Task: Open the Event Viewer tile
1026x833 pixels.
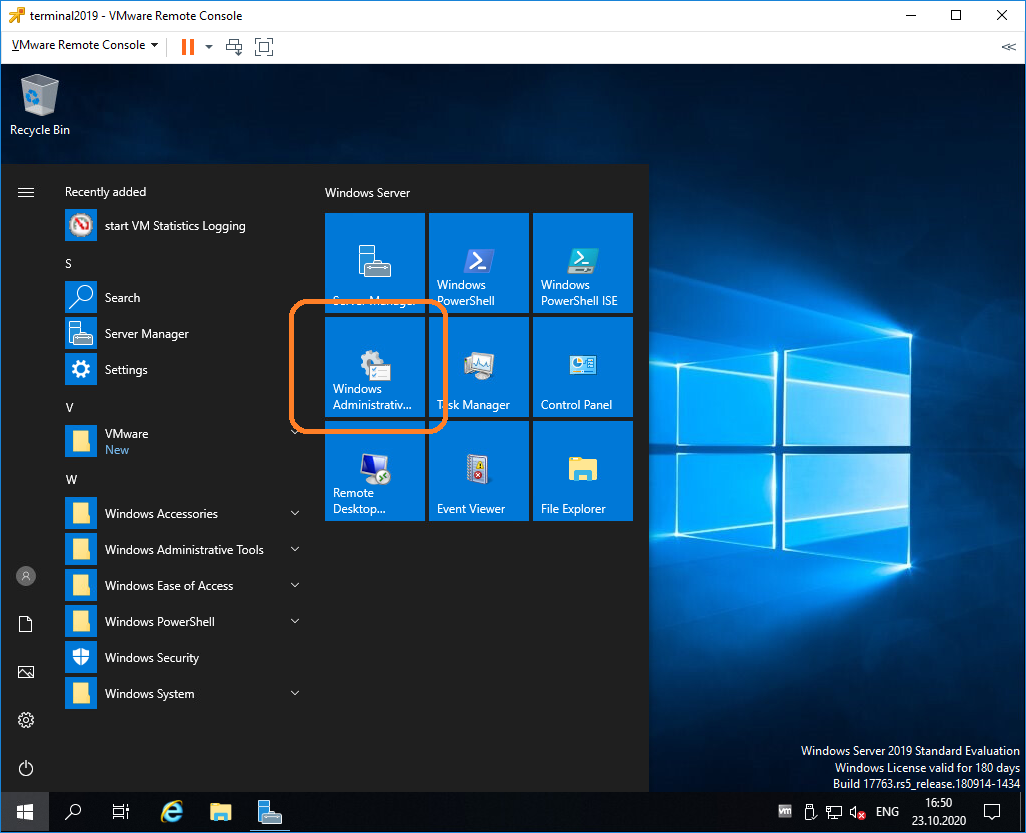Action: click(x=479, y=471)
